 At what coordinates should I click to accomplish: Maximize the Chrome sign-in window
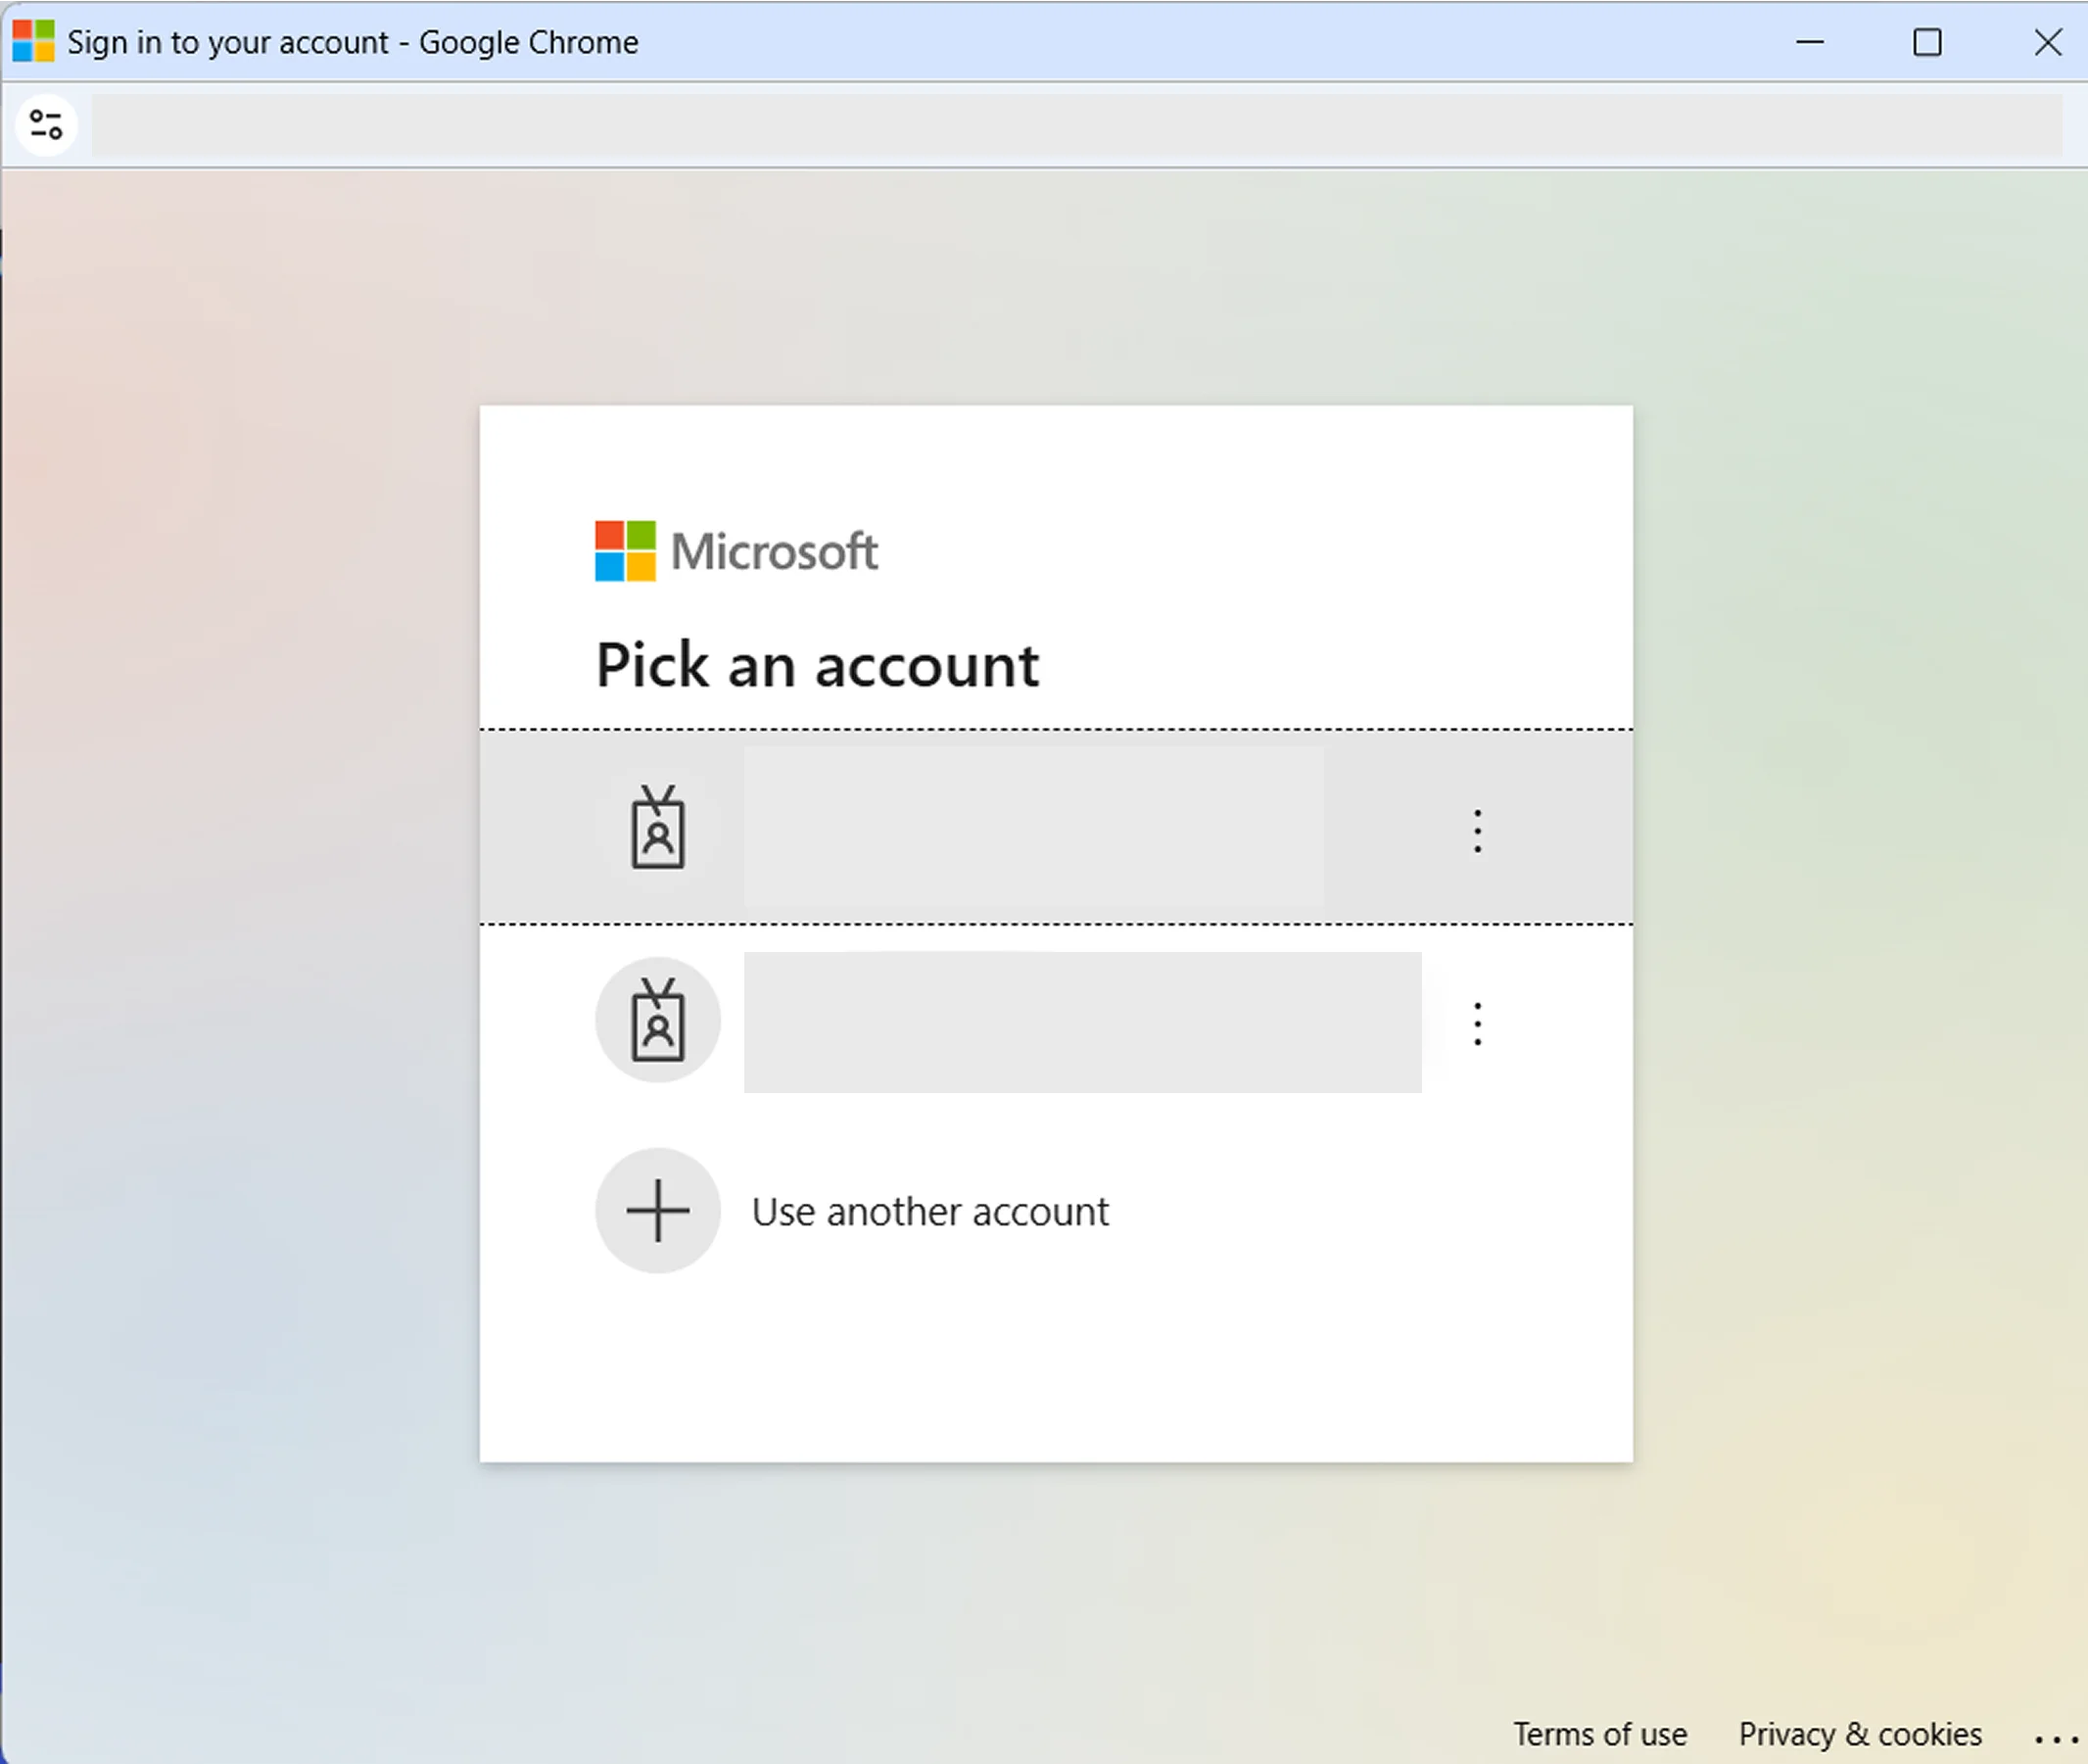coord(1927,42)
